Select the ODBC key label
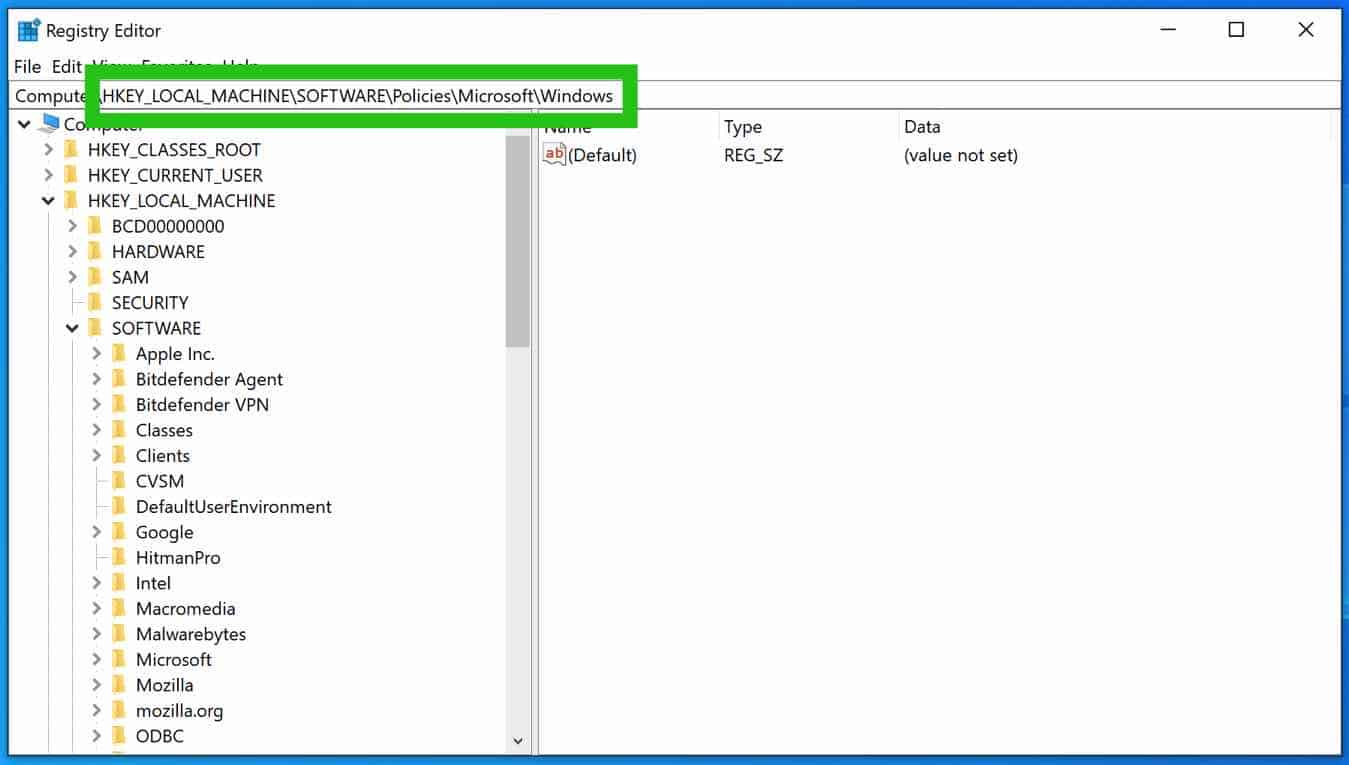 coord(160,736)
